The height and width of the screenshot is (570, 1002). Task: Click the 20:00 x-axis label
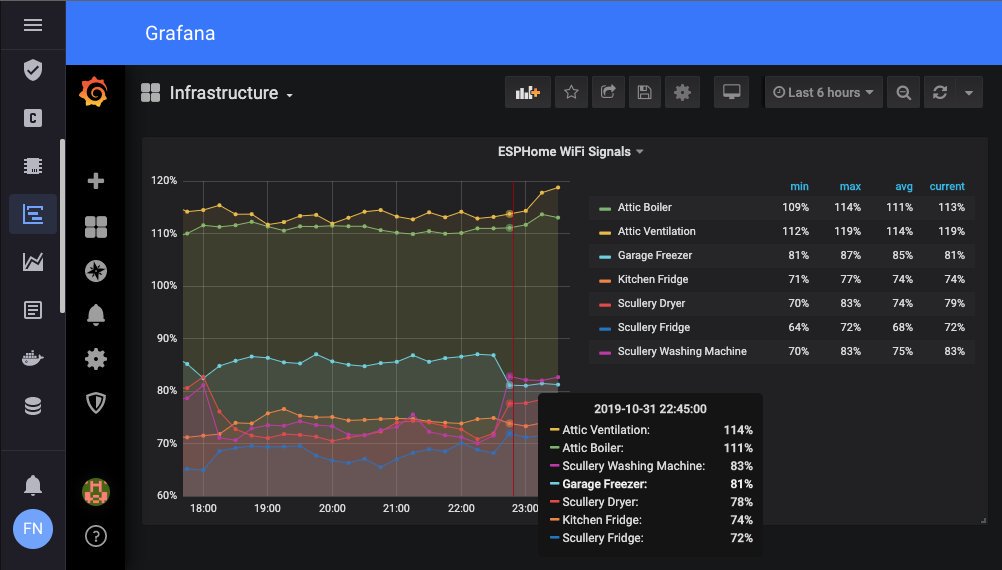[332, 509]
